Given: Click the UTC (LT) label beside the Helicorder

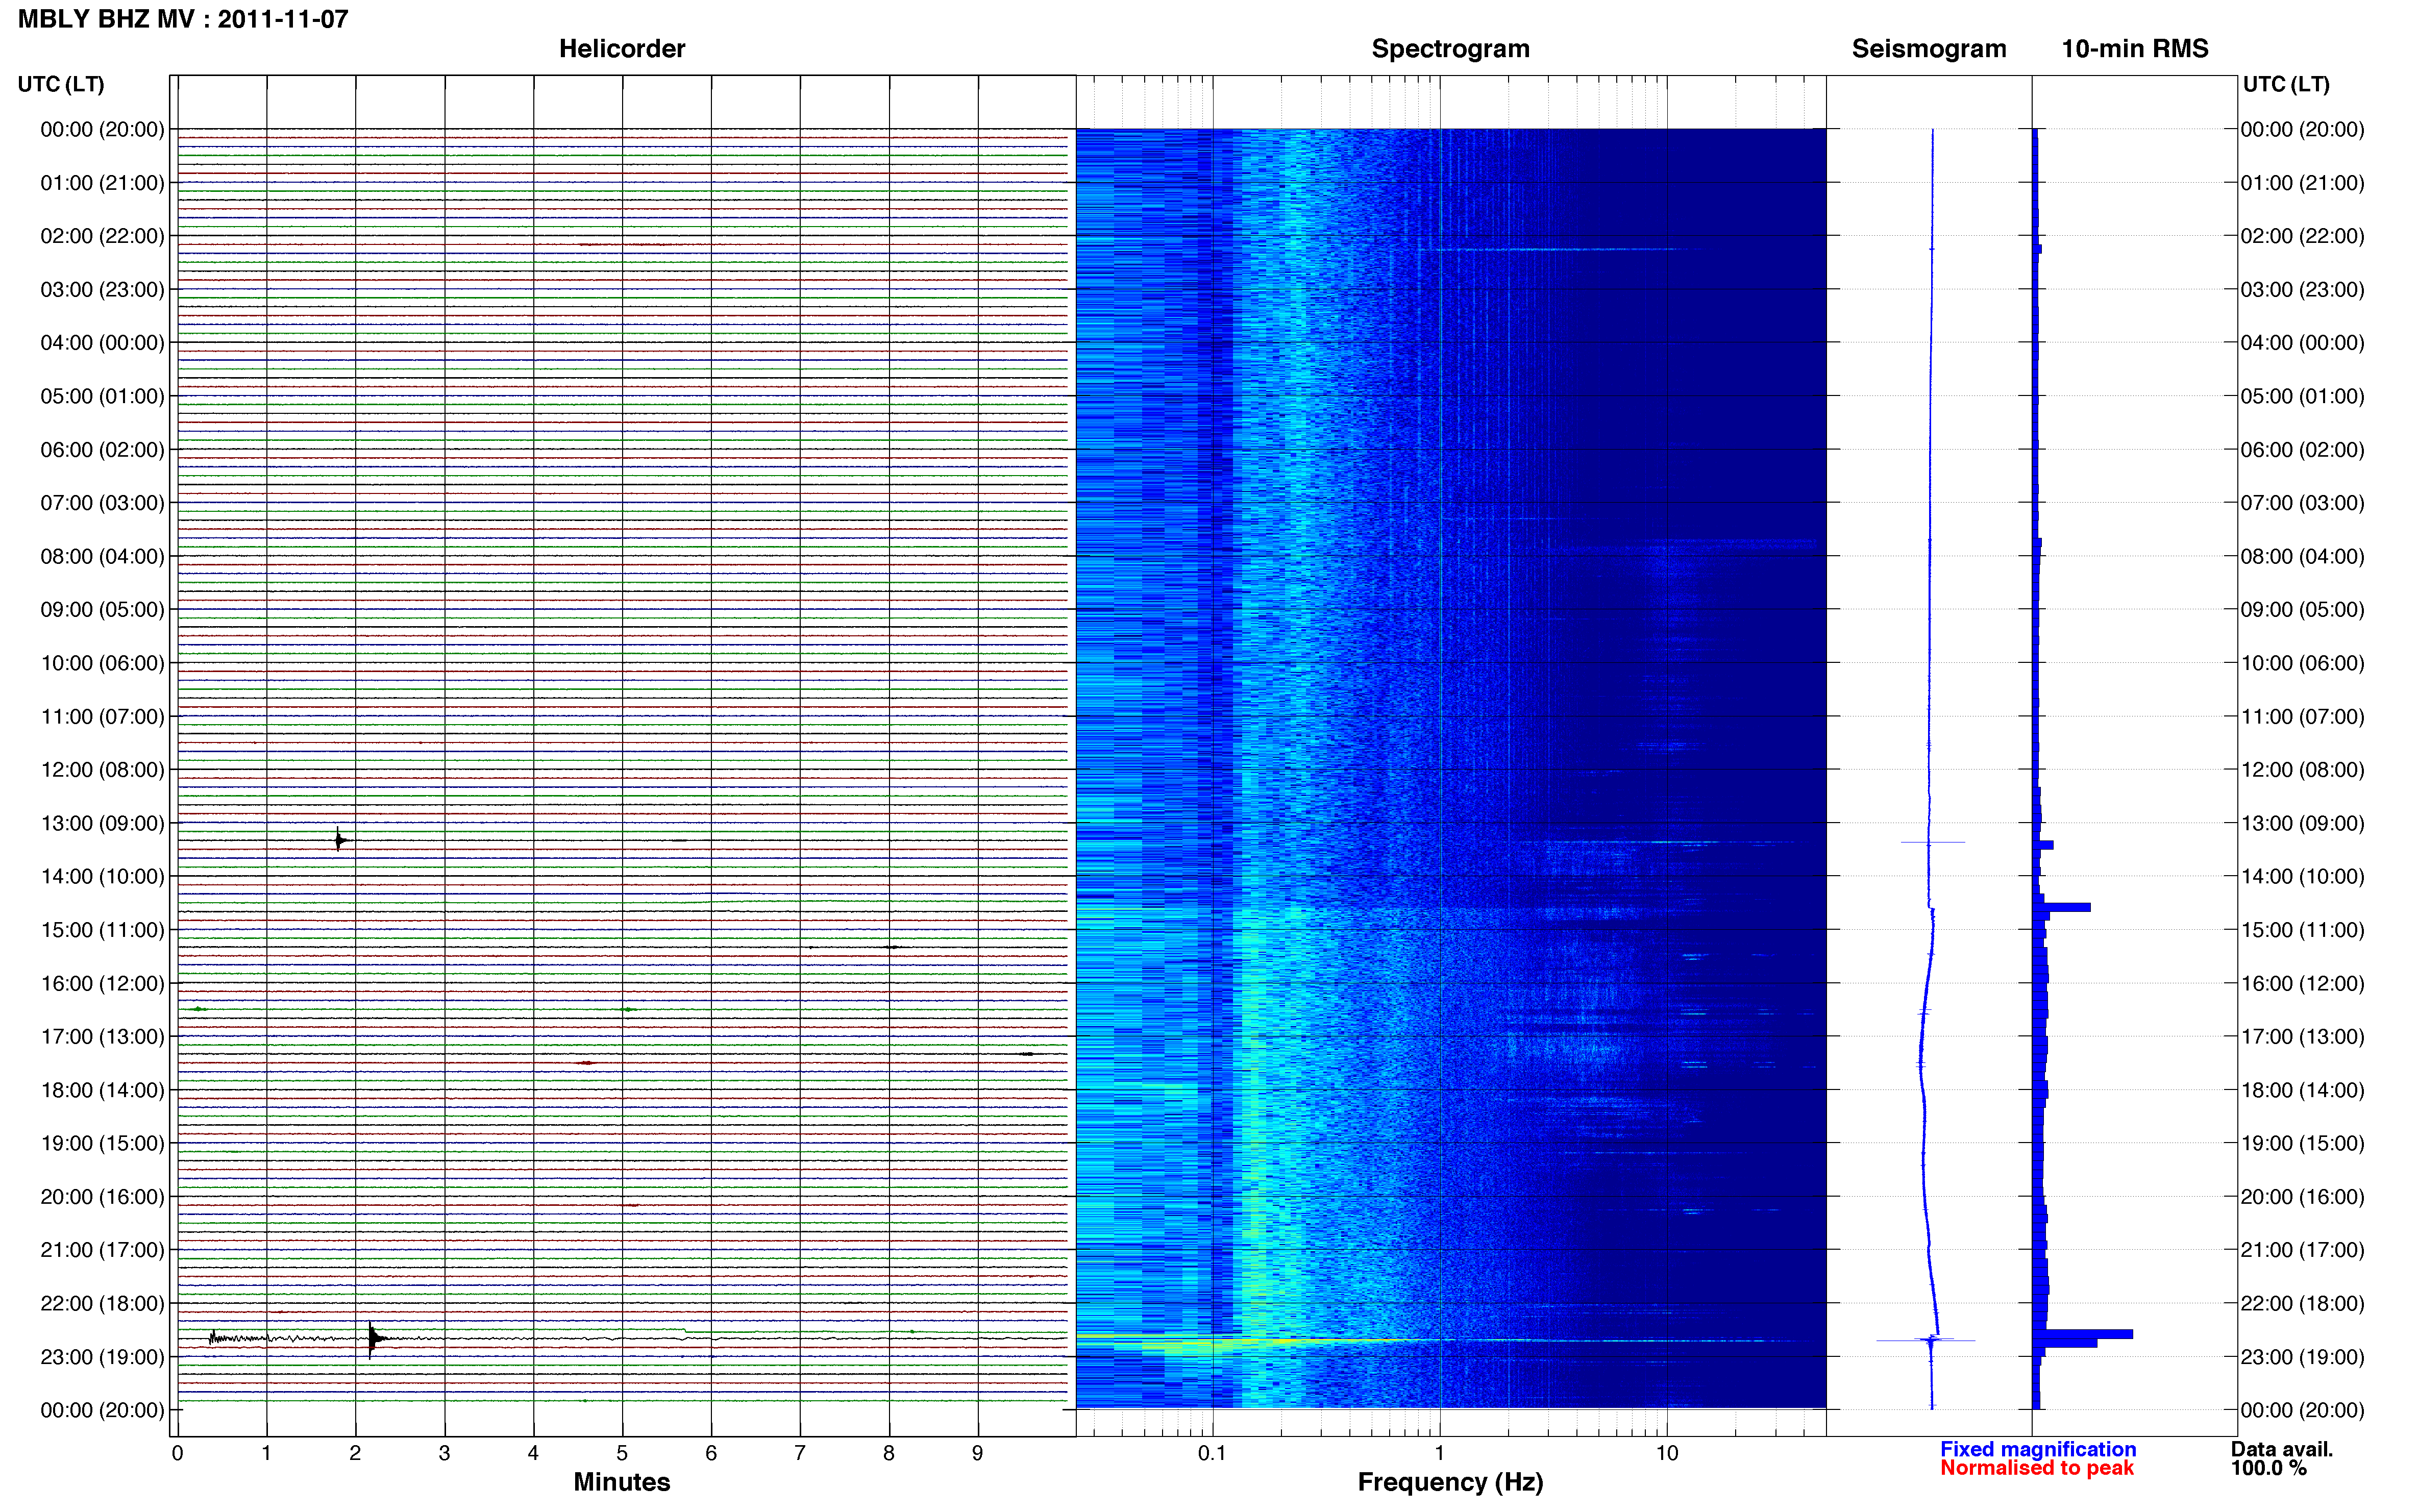Looking at the screenshot, I should click(x=61, y=84).
